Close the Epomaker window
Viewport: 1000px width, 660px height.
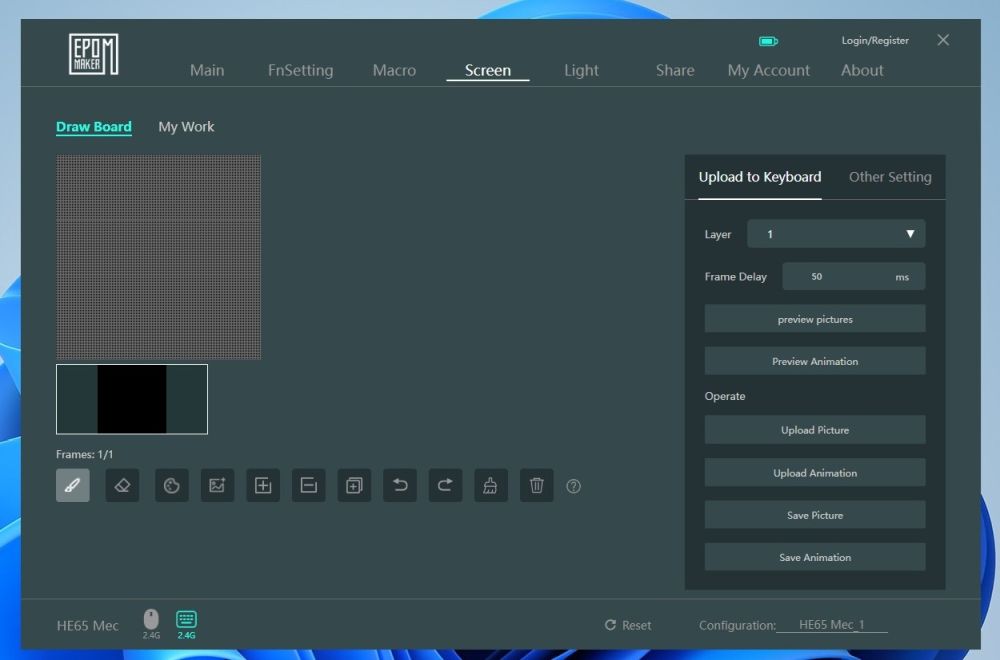(x=943, y=40)
